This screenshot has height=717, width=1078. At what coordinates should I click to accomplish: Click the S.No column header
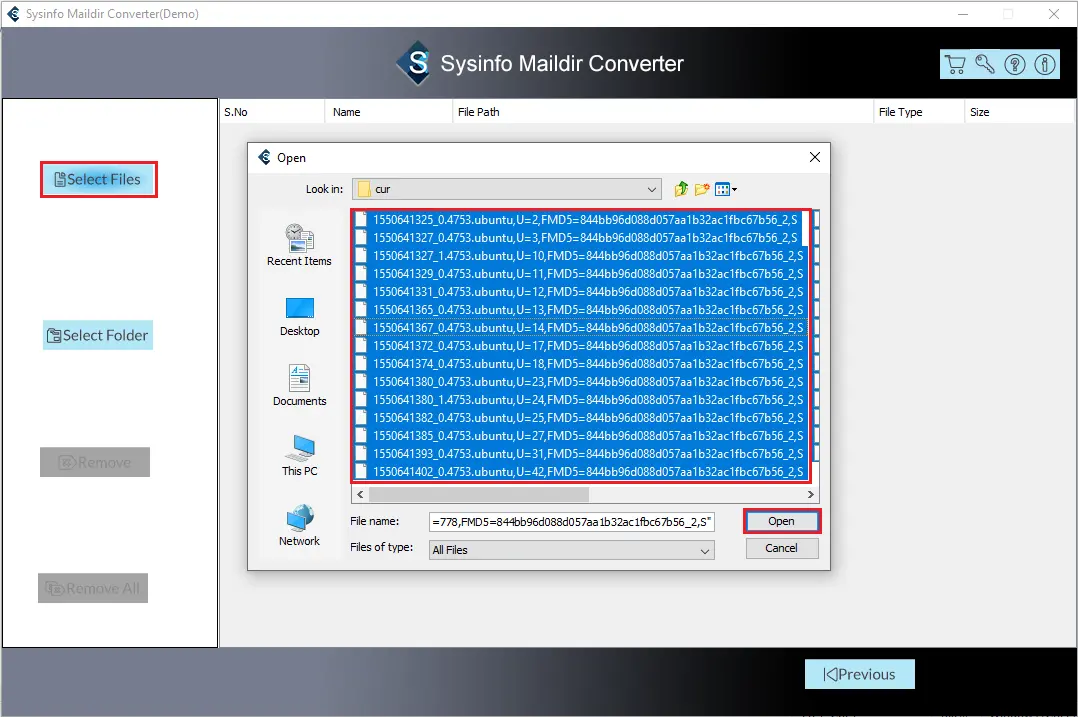click(272, 112)
